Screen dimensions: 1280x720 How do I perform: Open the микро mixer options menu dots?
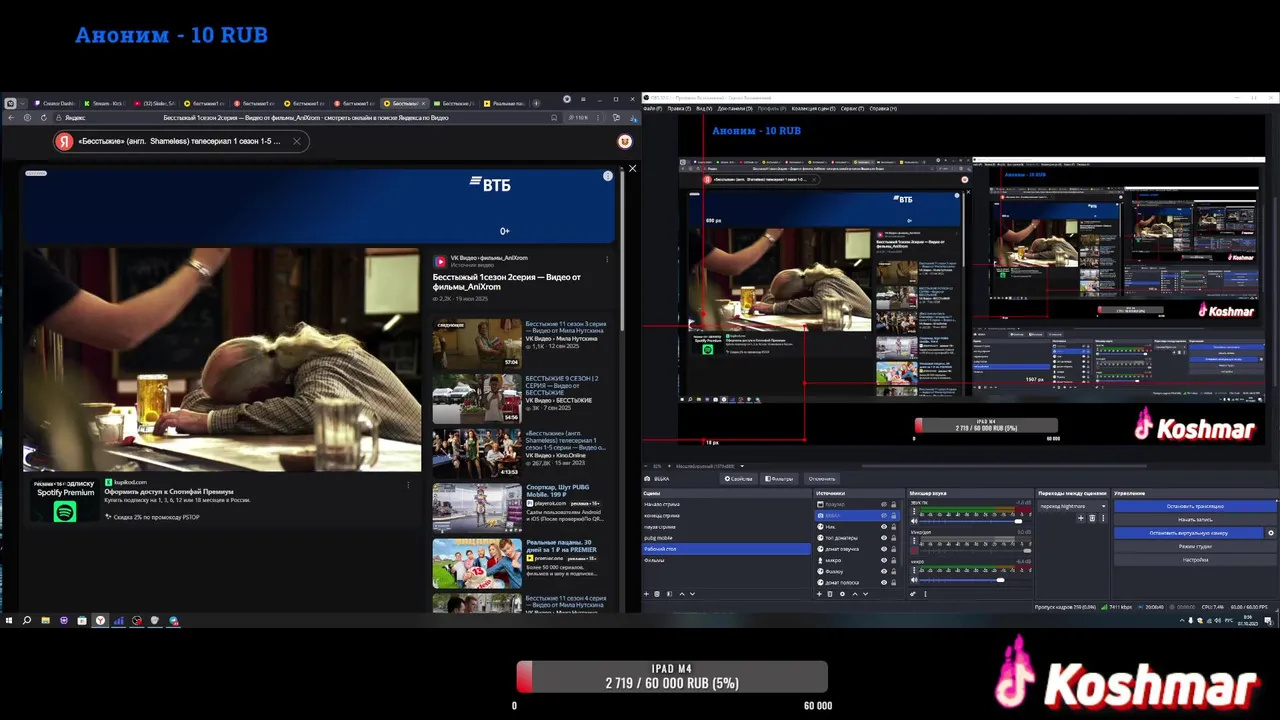(x=914, y=570)
